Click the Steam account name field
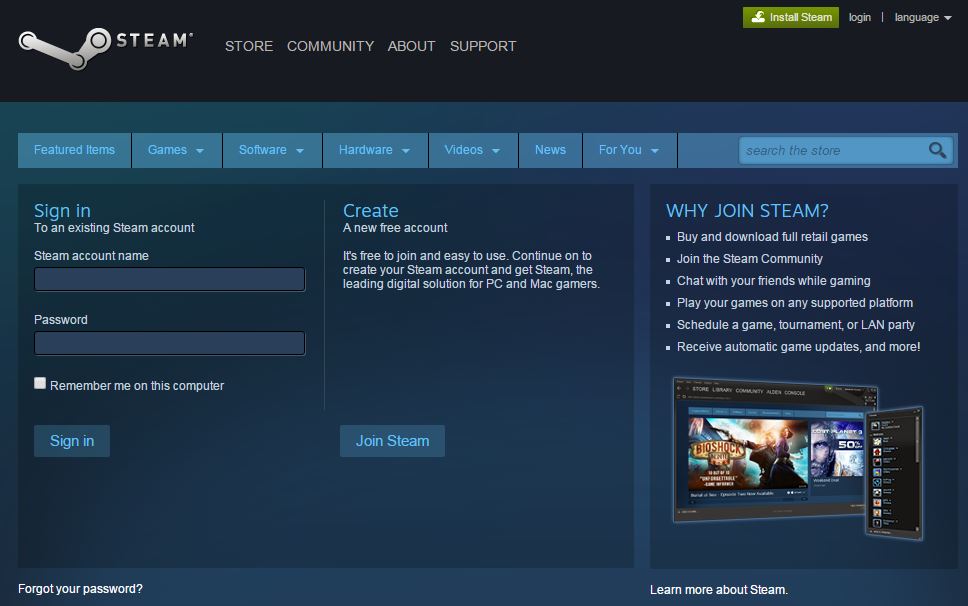 (169, 279)
